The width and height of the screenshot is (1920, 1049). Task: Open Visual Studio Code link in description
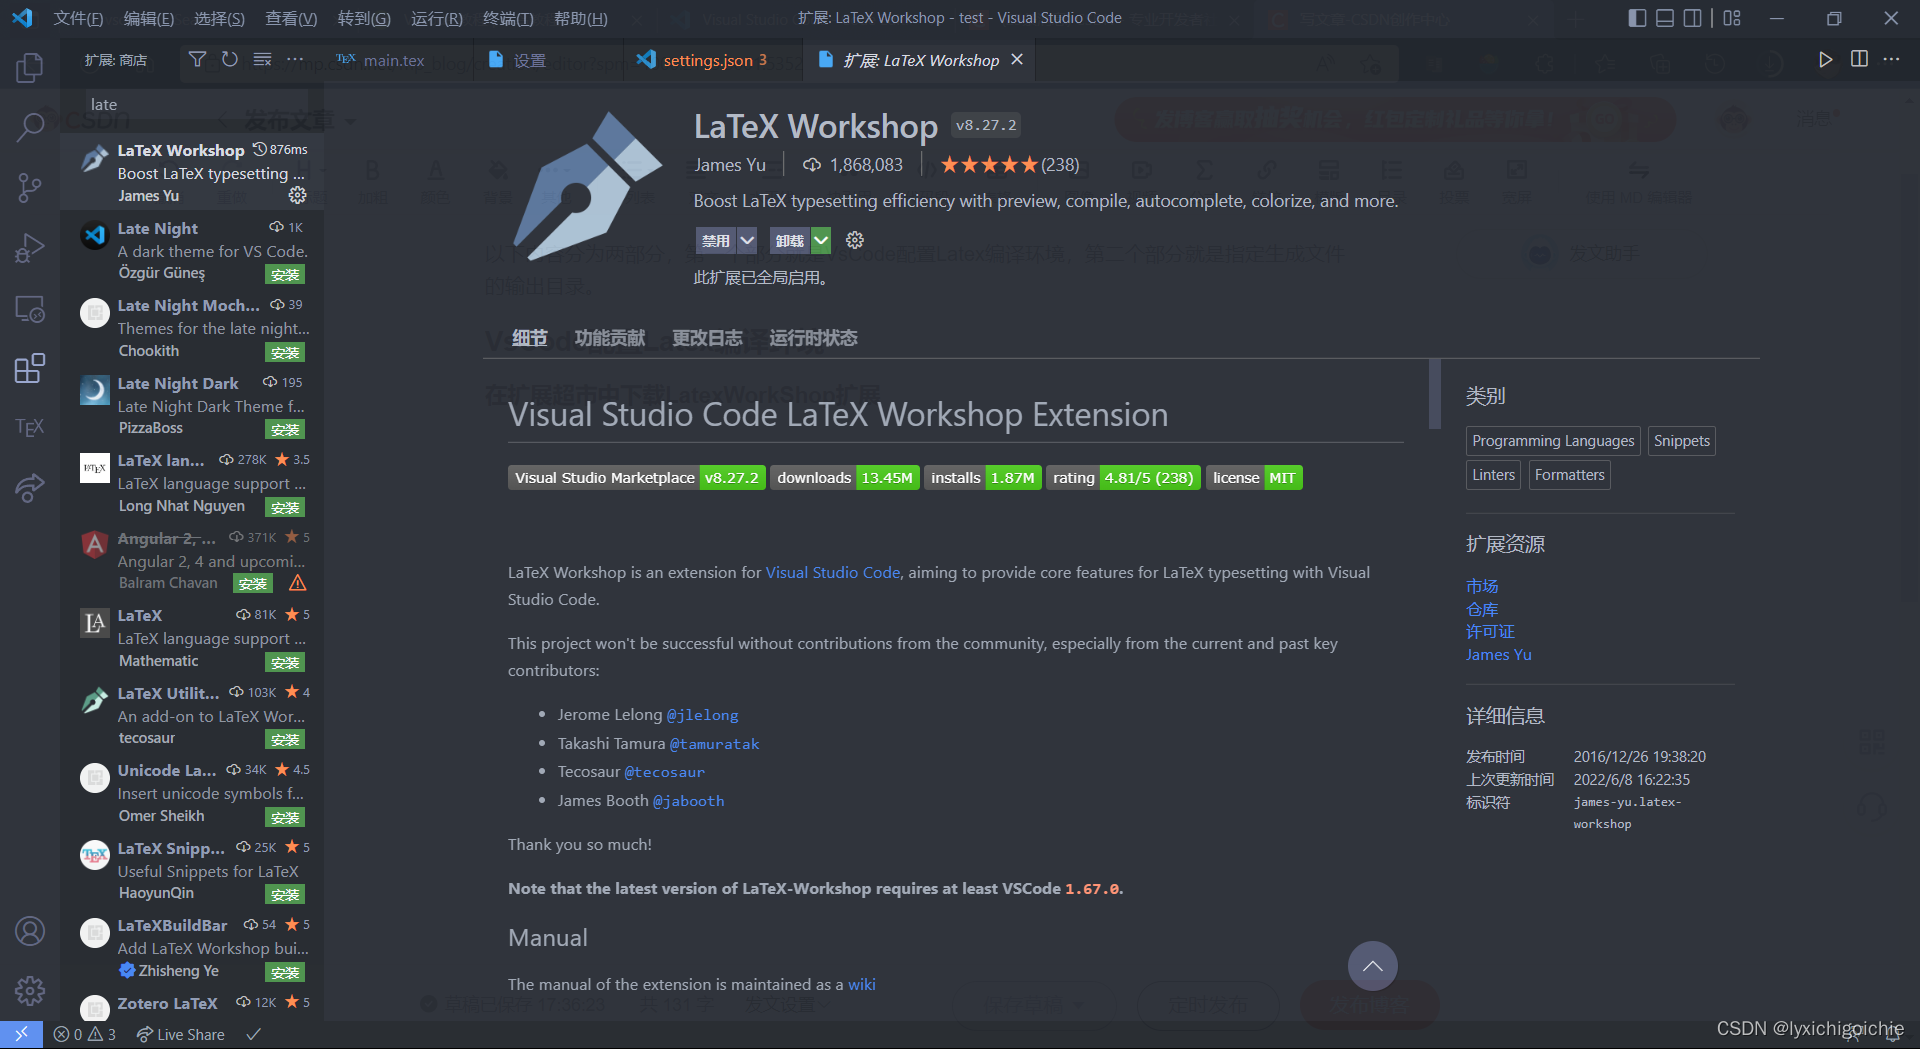click(x=833, y=572)
